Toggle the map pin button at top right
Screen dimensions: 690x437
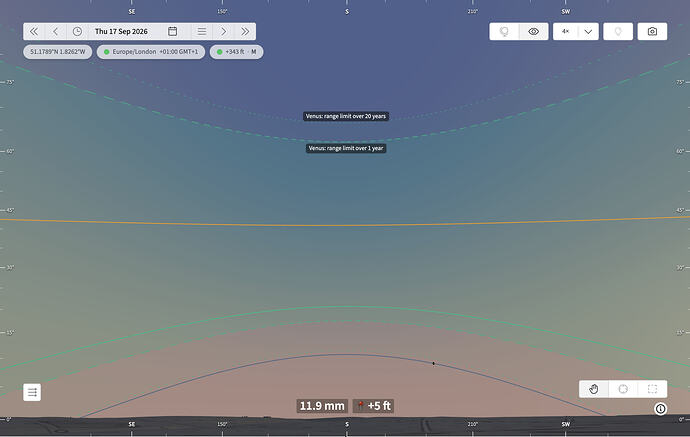[618, 32]
